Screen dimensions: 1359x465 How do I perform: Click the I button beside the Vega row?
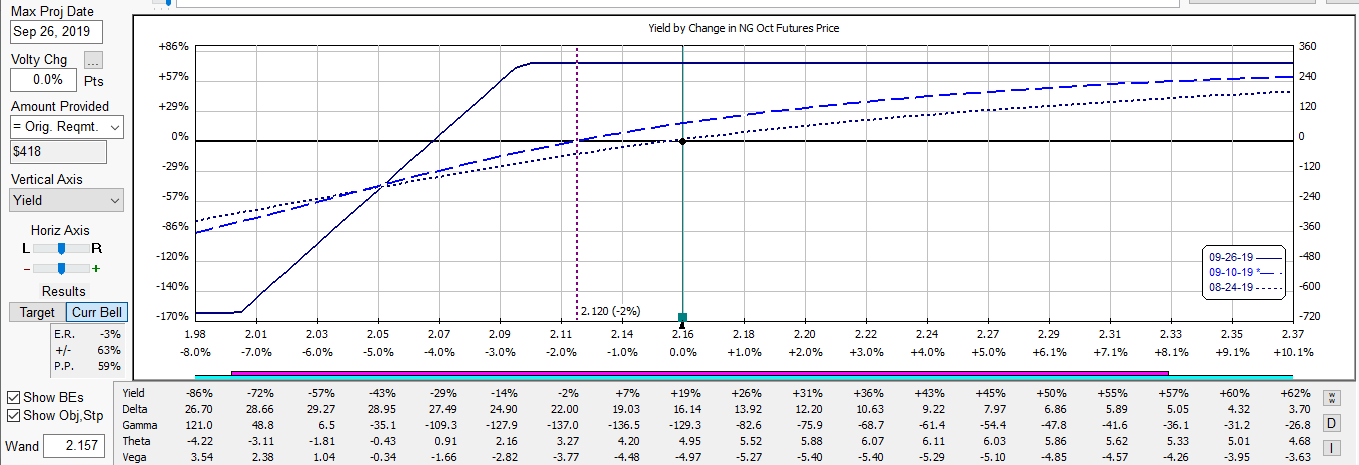pyautogui.click(x=1331, y=447)
